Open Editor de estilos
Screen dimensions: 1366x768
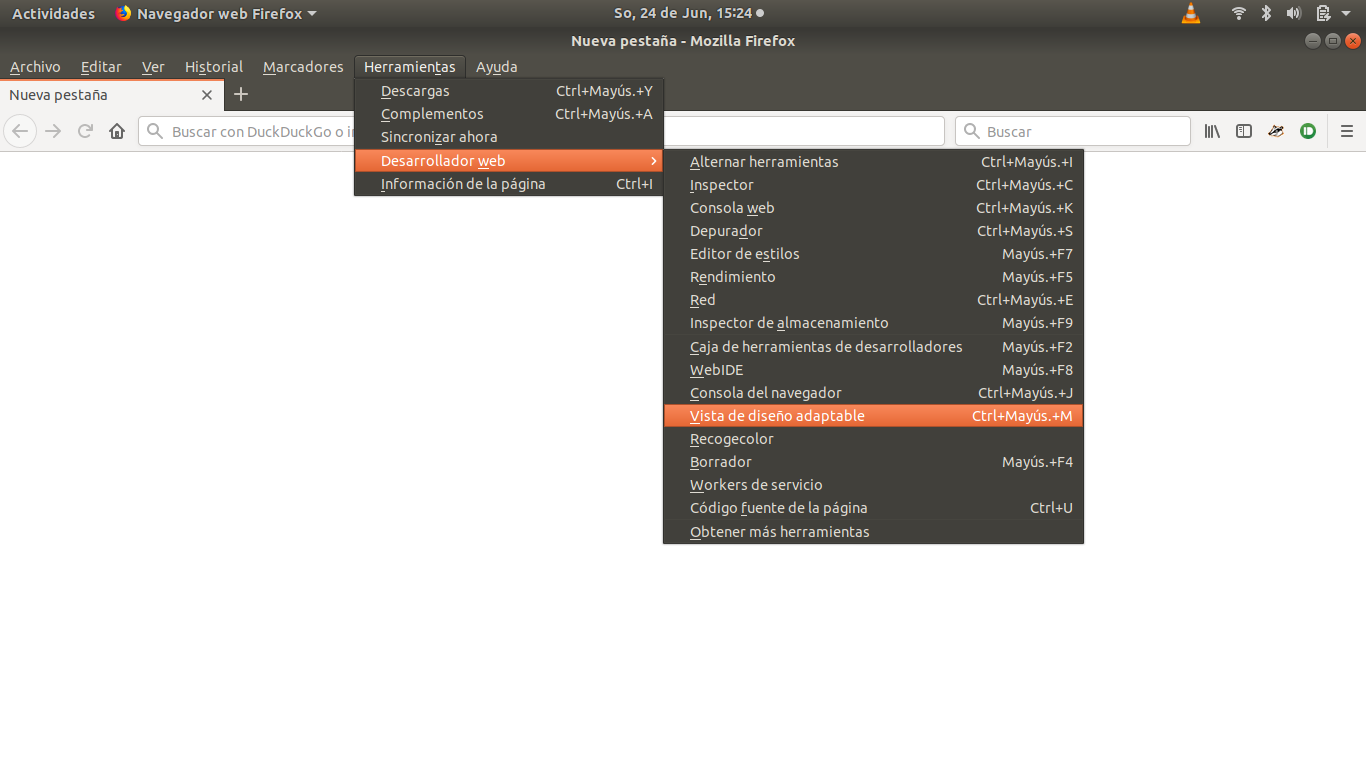(x=873, y=254)
